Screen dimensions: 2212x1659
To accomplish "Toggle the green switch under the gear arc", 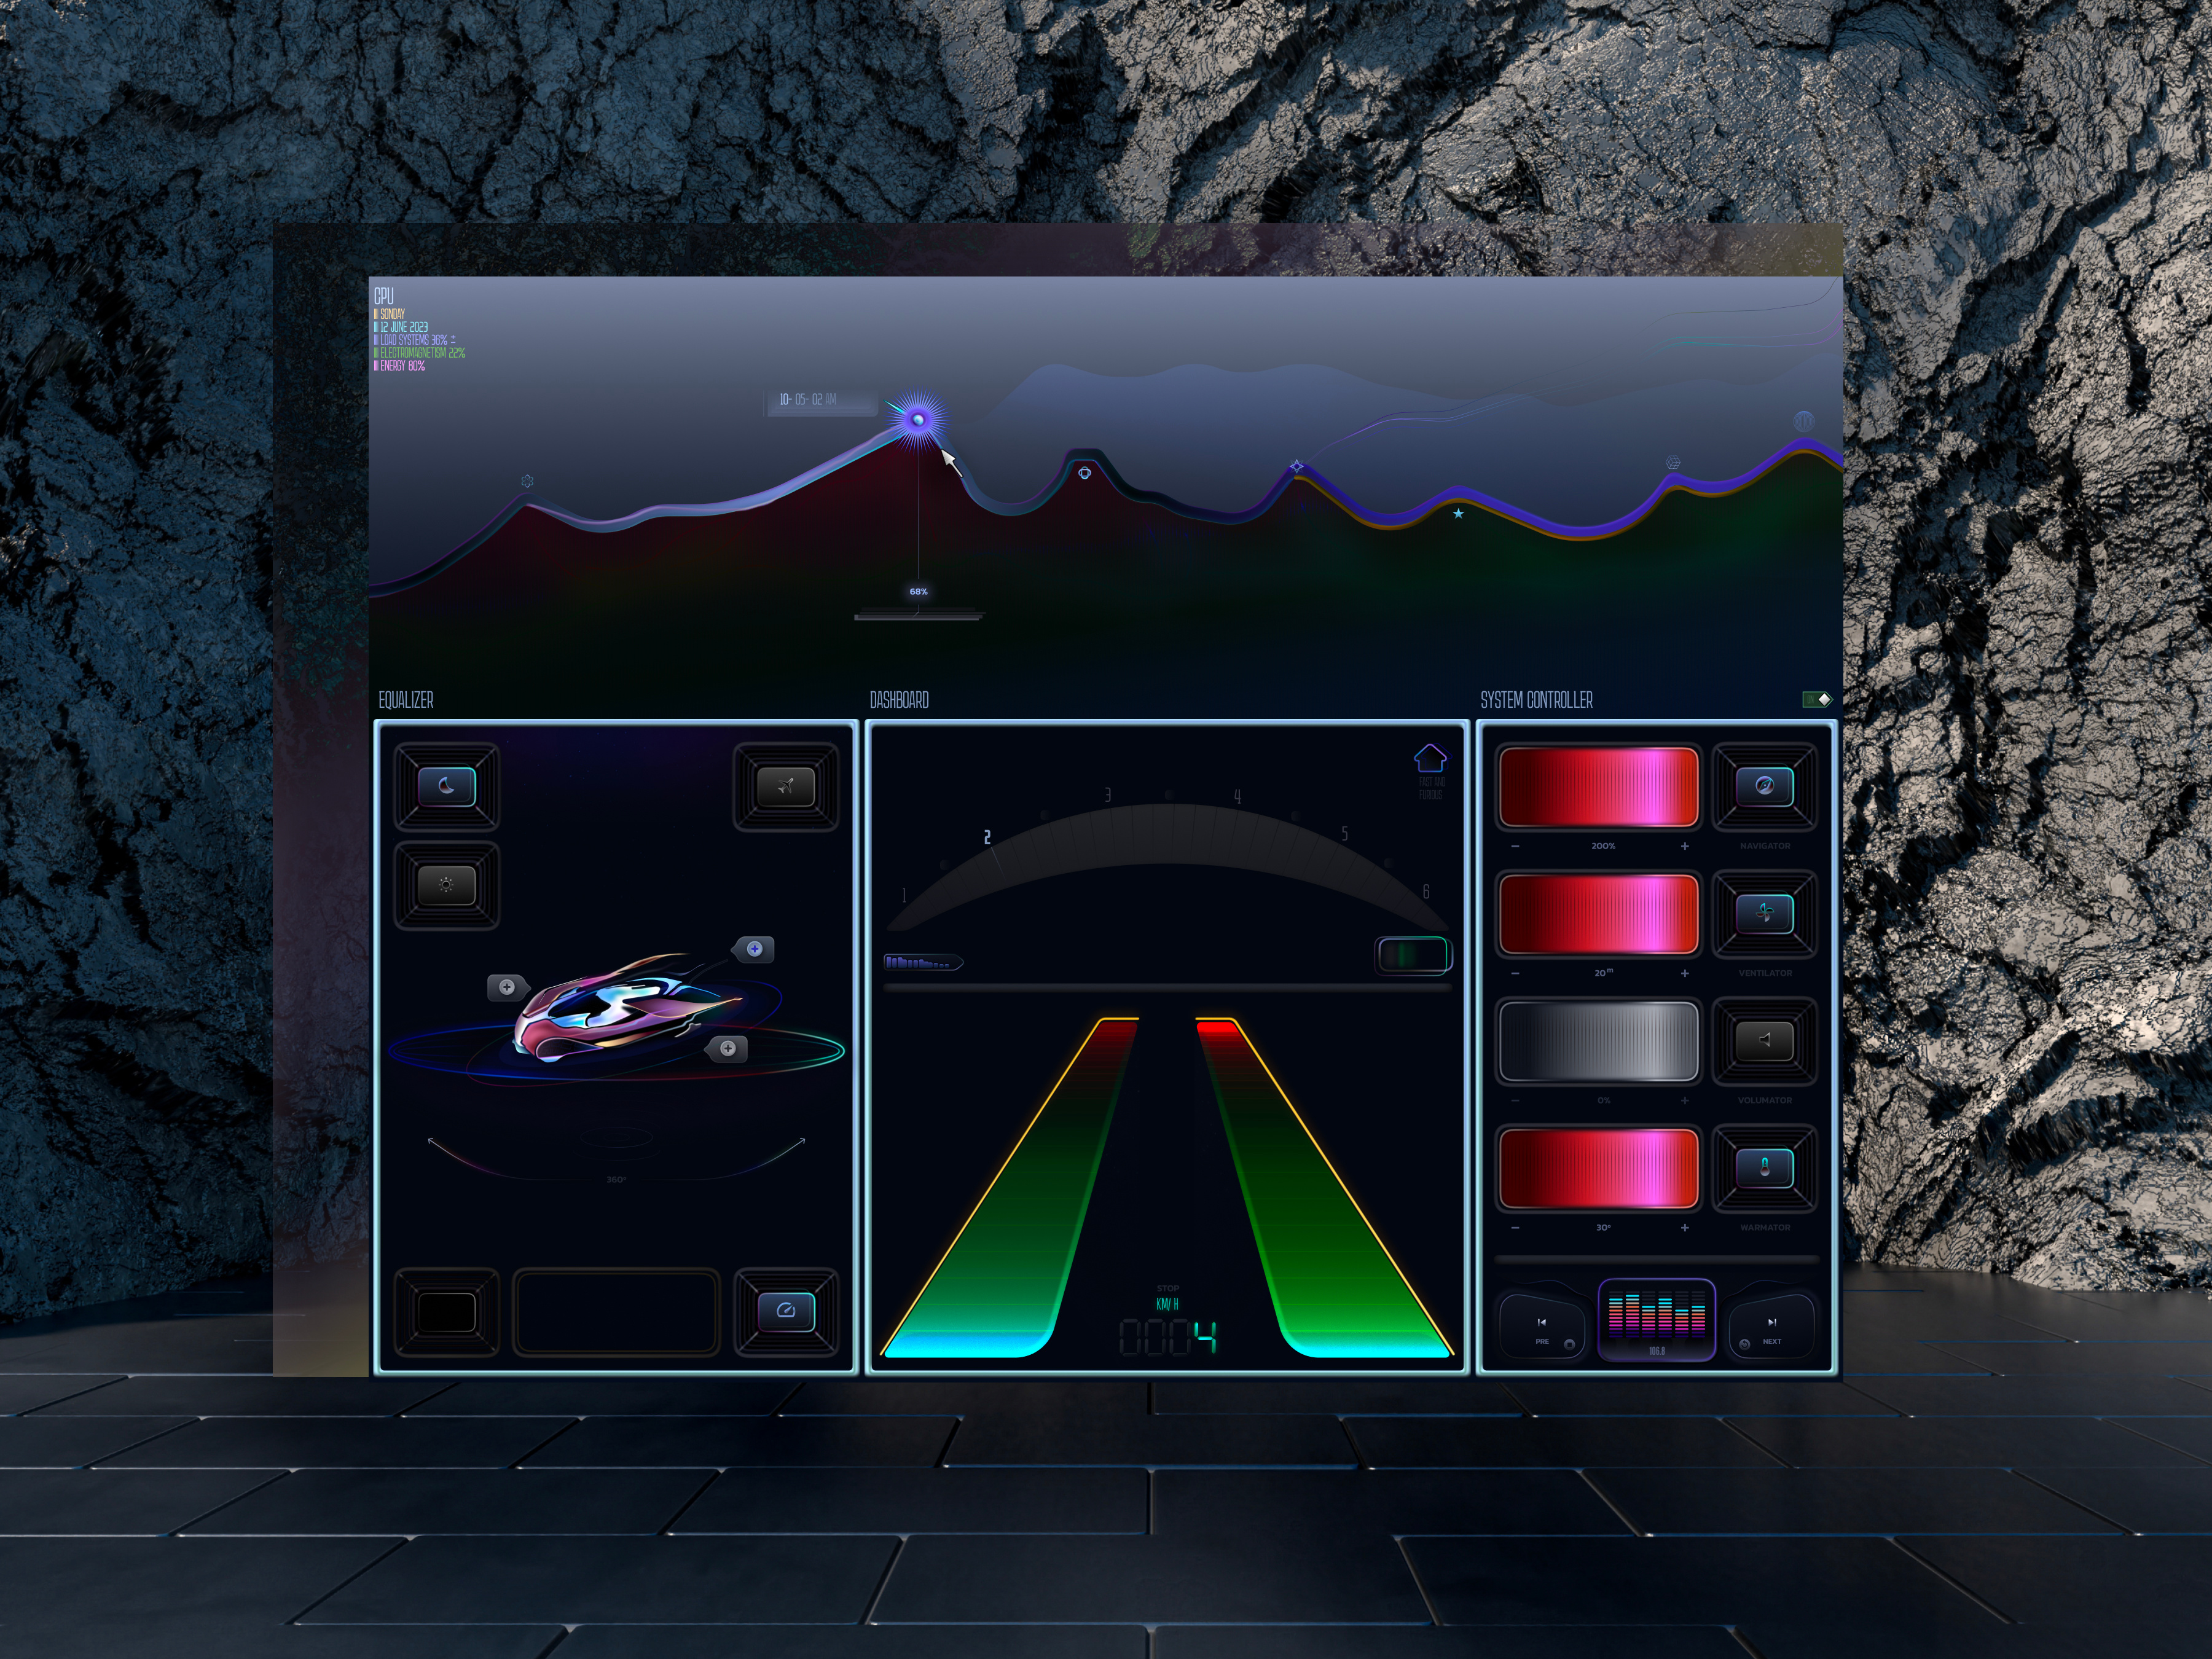I will point(1412,955).
